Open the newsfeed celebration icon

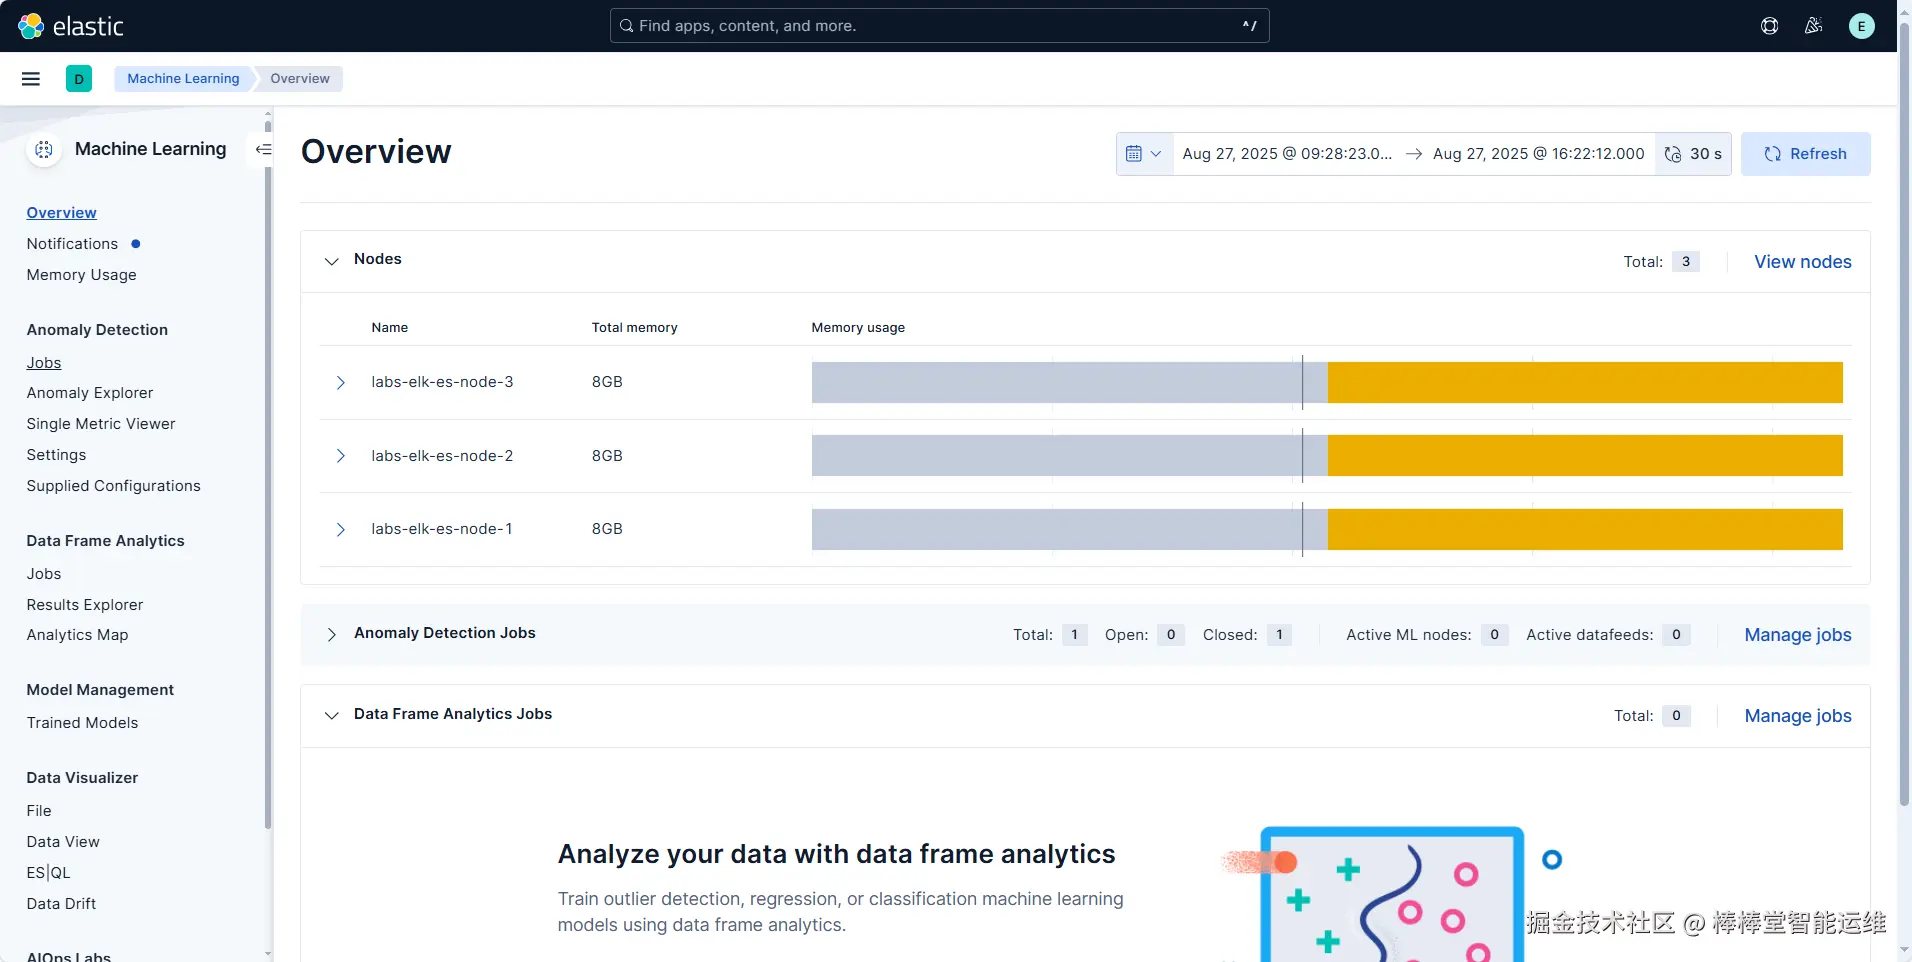pyautogui.click(x=1813, y=26)
